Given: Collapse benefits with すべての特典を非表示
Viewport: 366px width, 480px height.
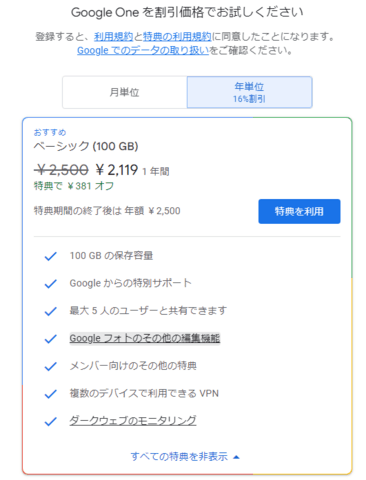Looking at the screenshot, I should (x=185, y=456).
